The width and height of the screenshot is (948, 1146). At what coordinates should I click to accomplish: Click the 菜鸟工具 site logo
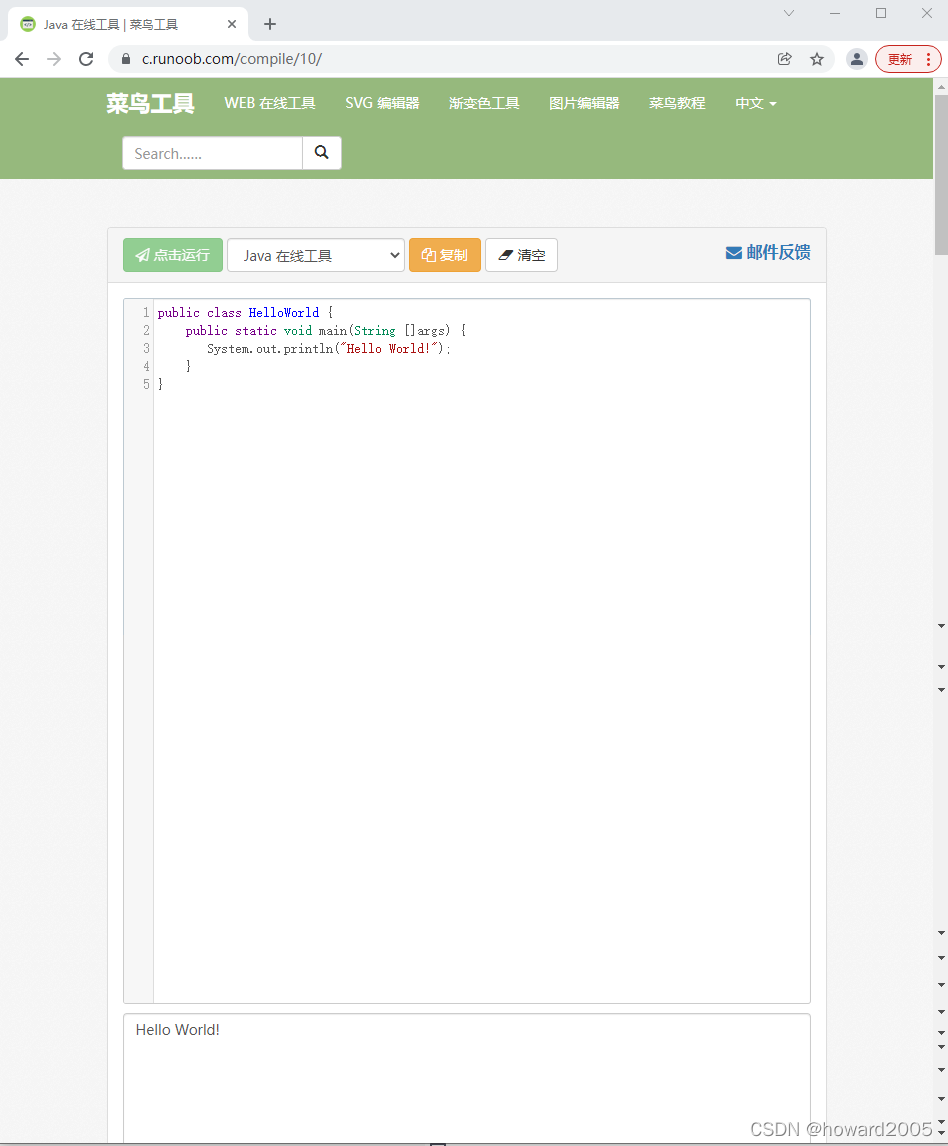click(x=150, y=103)
